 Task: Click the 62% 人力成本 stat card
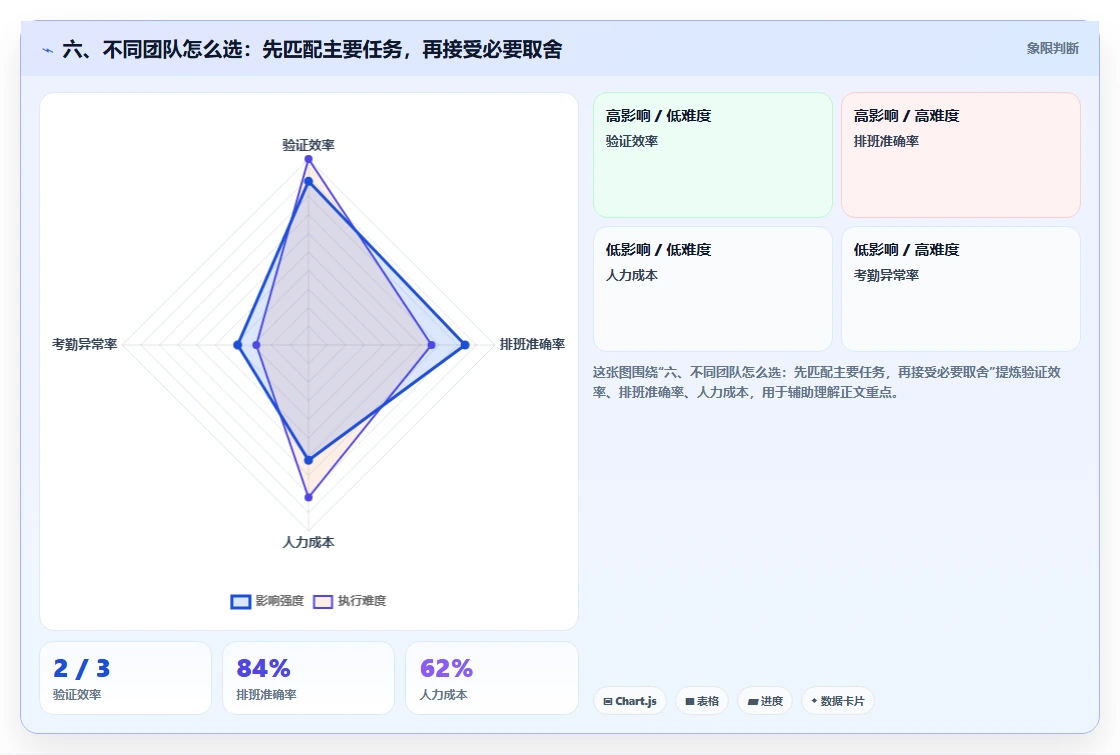click(x=491, y=678)
